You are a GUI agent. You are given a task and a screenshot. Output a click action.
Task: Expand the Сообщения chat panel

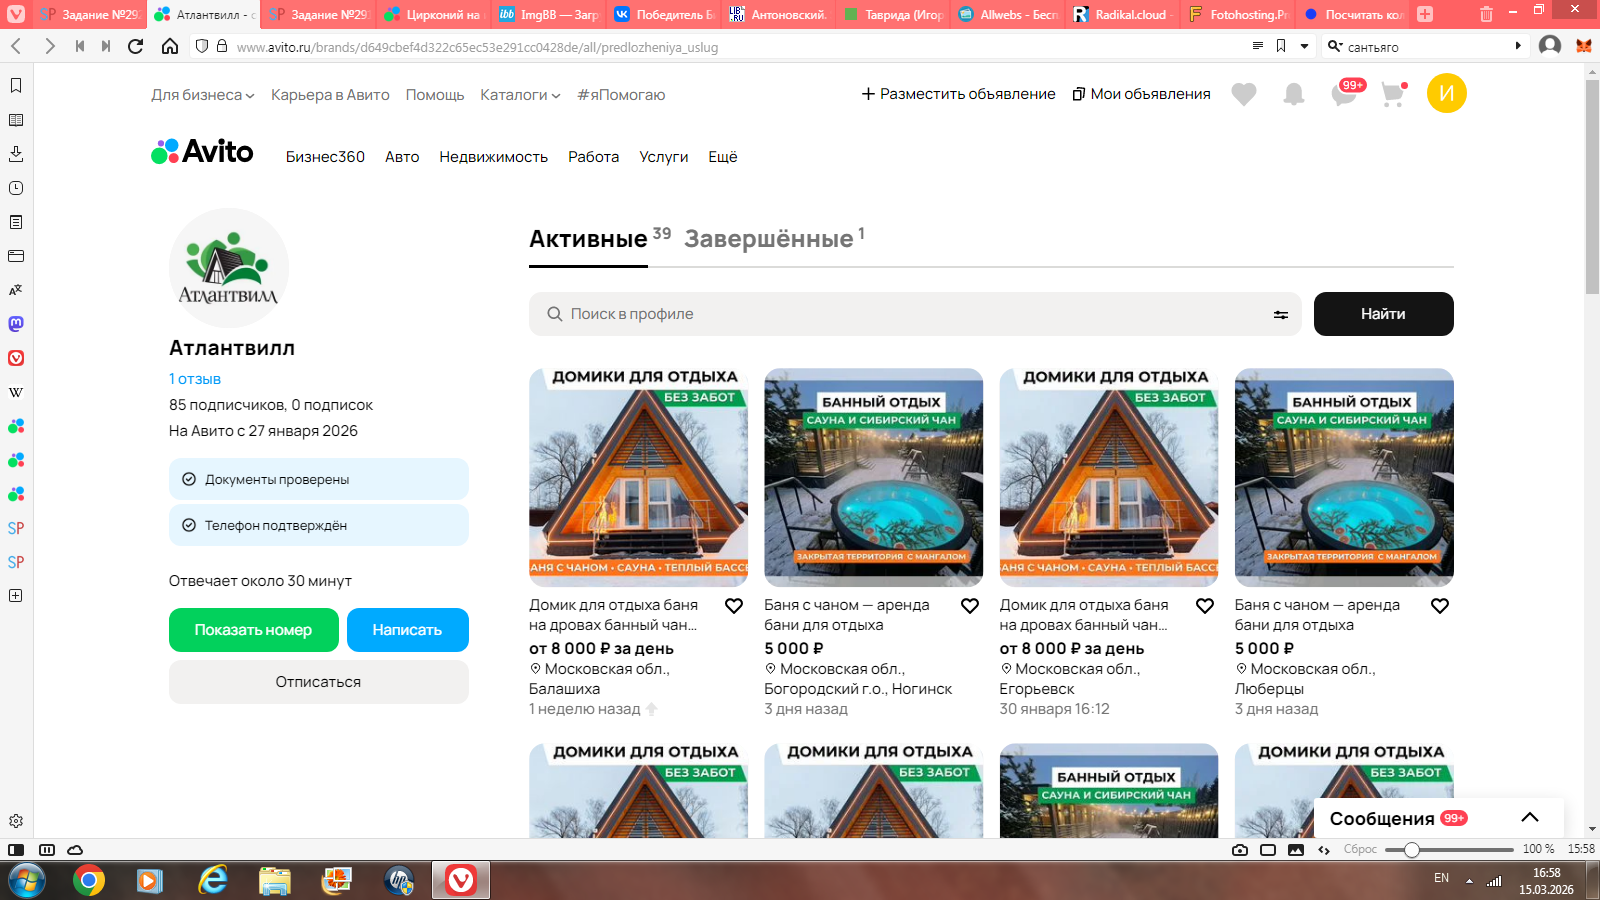pos(1530,818)
